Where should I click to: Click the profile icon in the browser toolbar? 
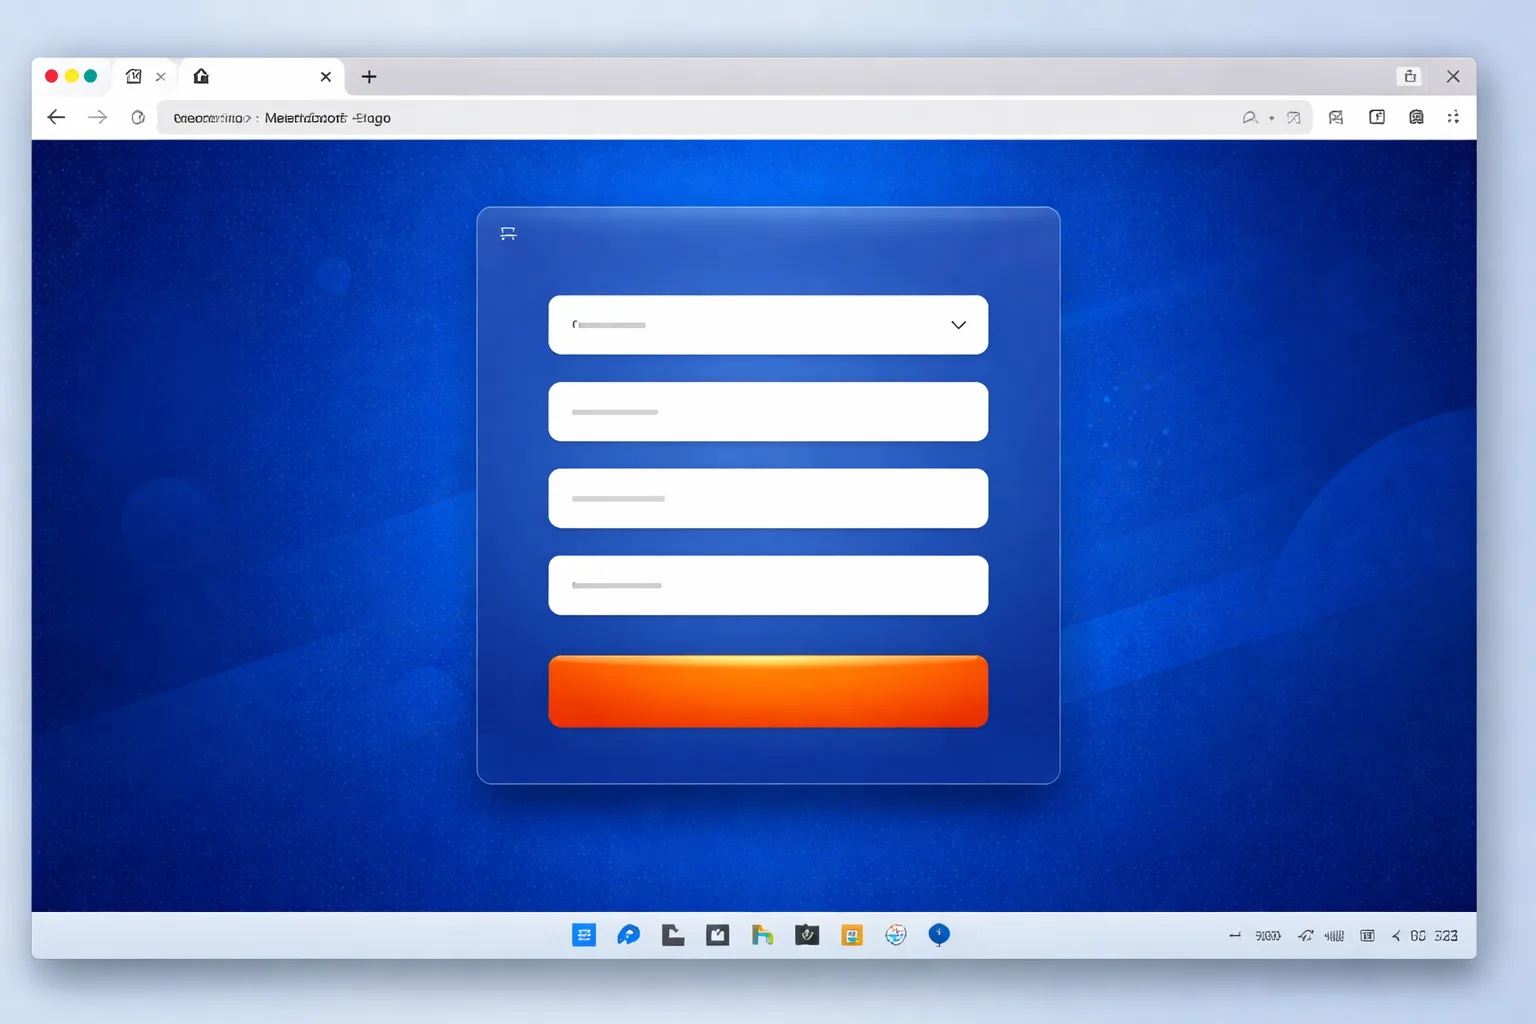[1416, 117]
